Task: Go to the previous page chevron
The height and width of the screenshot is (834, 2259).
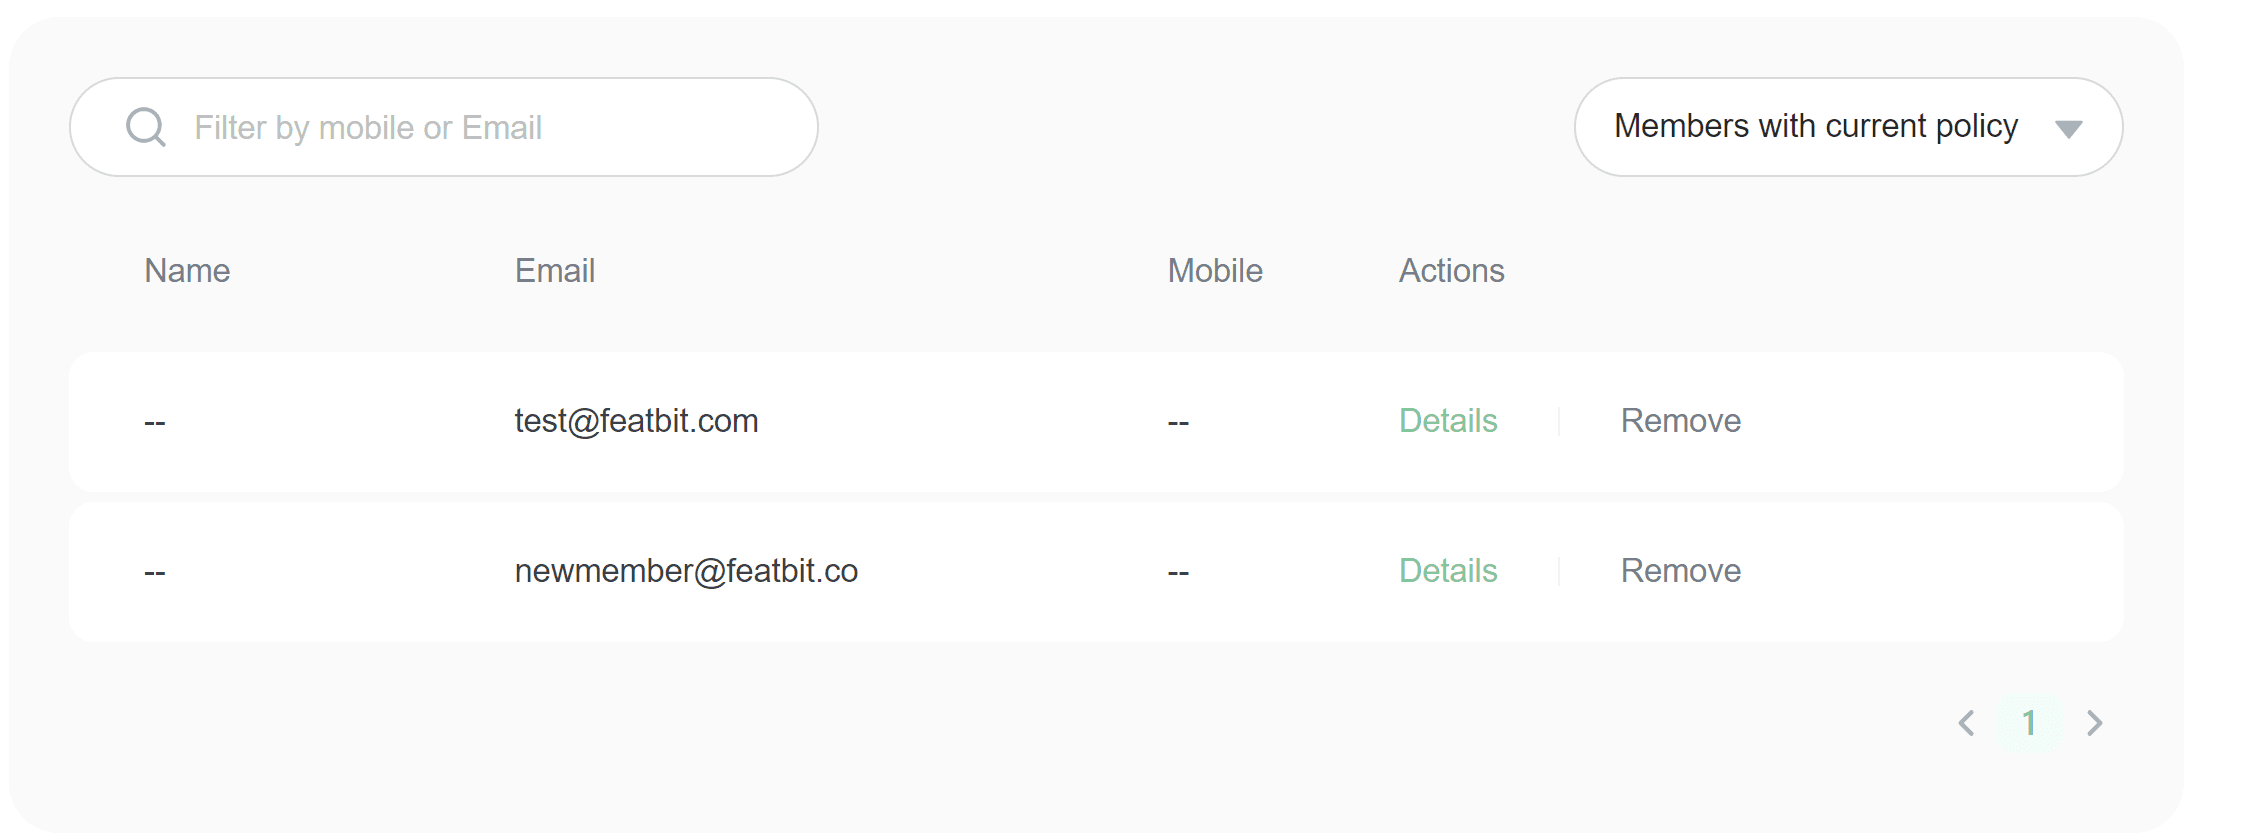Action: click(1966, 723)
